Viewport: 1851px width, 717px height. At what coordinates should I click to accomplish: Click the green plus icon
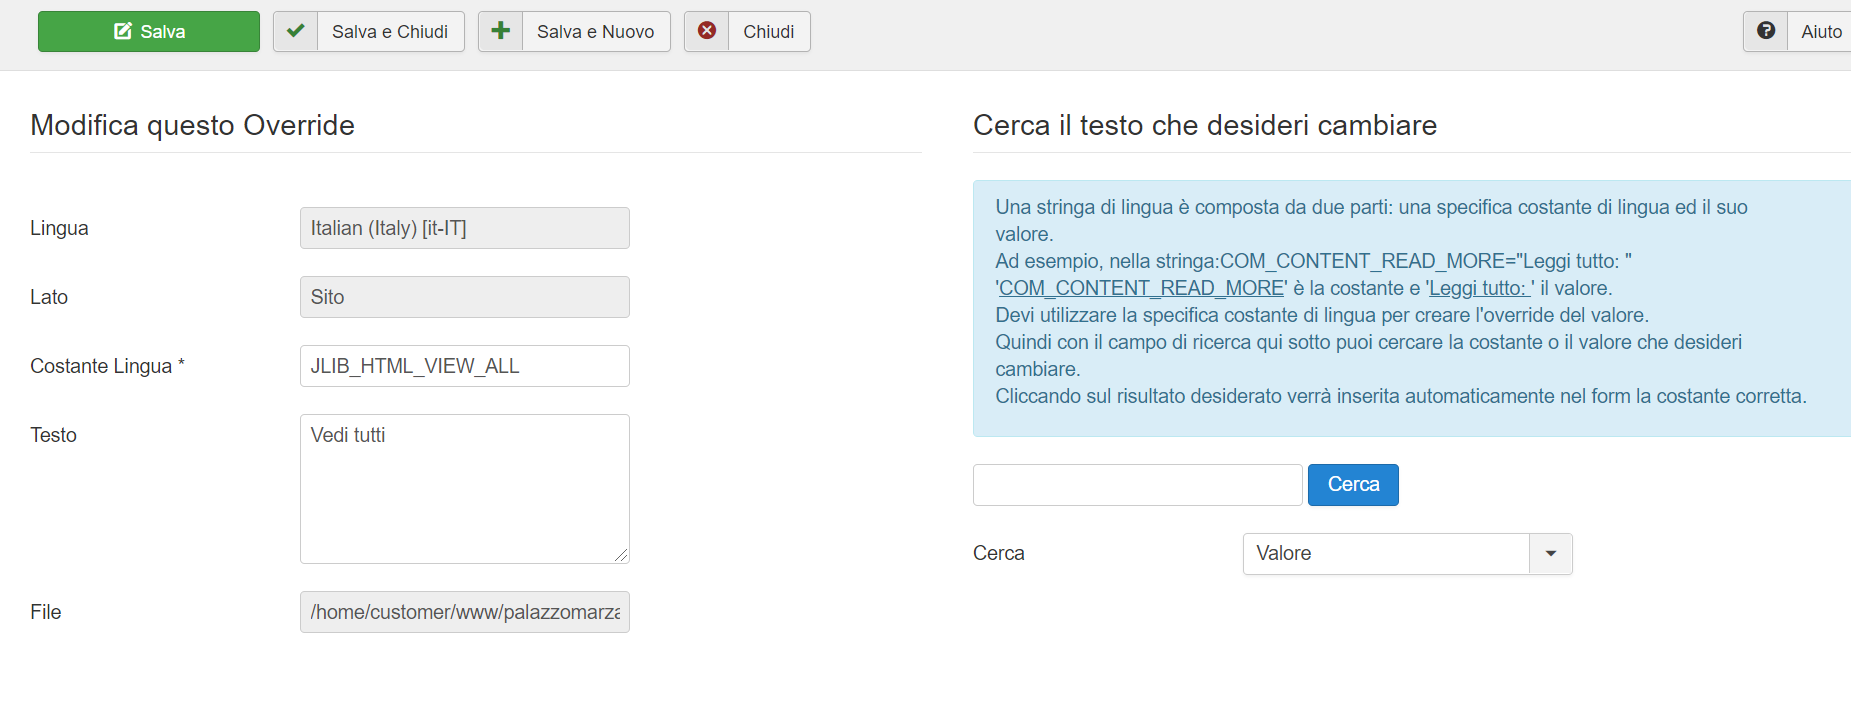pos(501,31)
